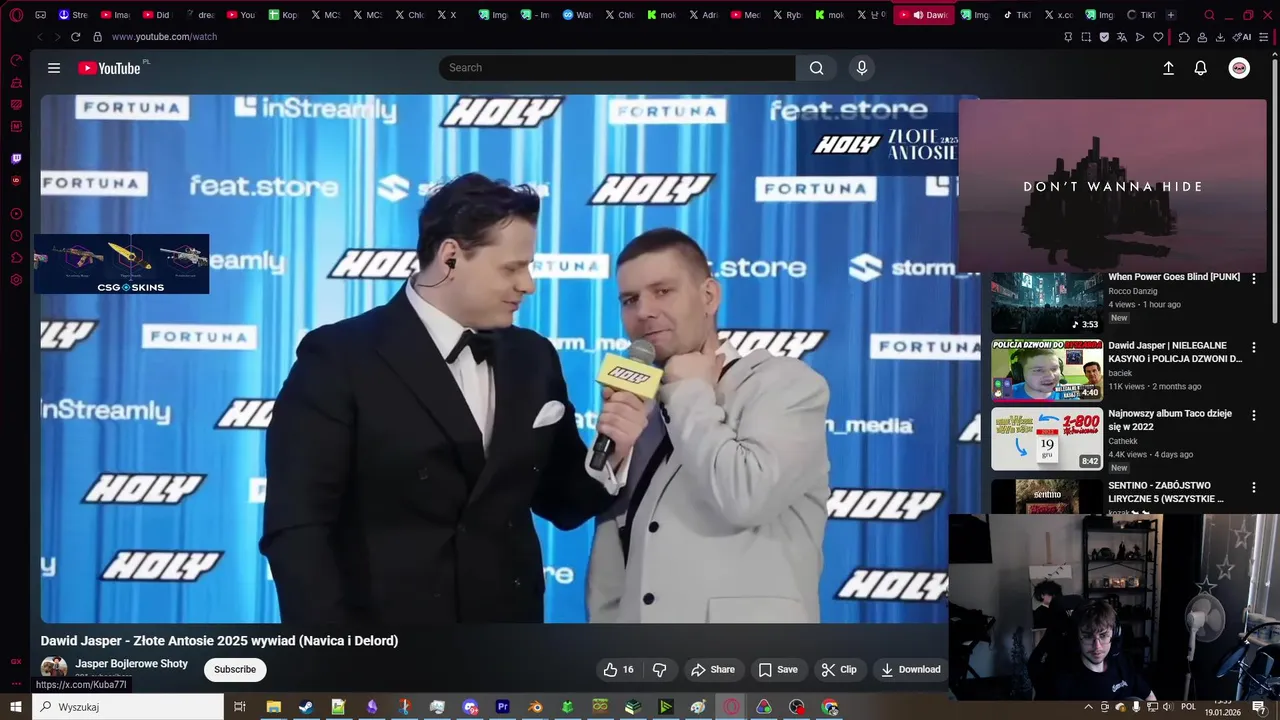Open Chrome from the Windows taskbar

coord(829,707)
